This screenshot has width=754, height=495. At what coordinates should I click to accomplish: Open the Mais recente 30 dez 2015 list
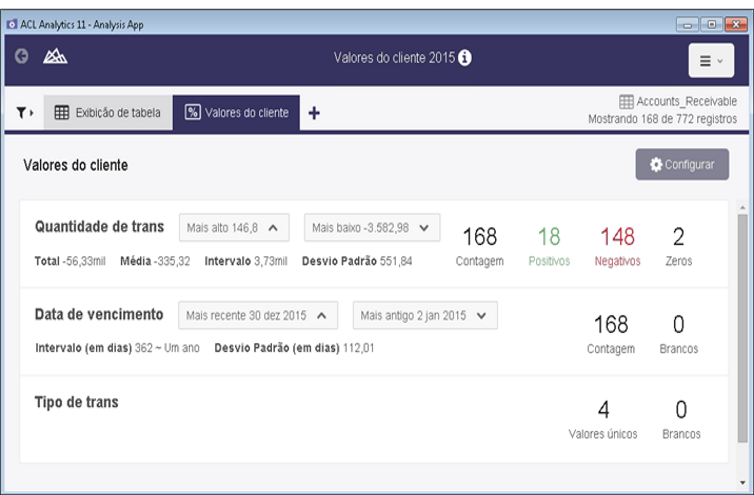257,316
